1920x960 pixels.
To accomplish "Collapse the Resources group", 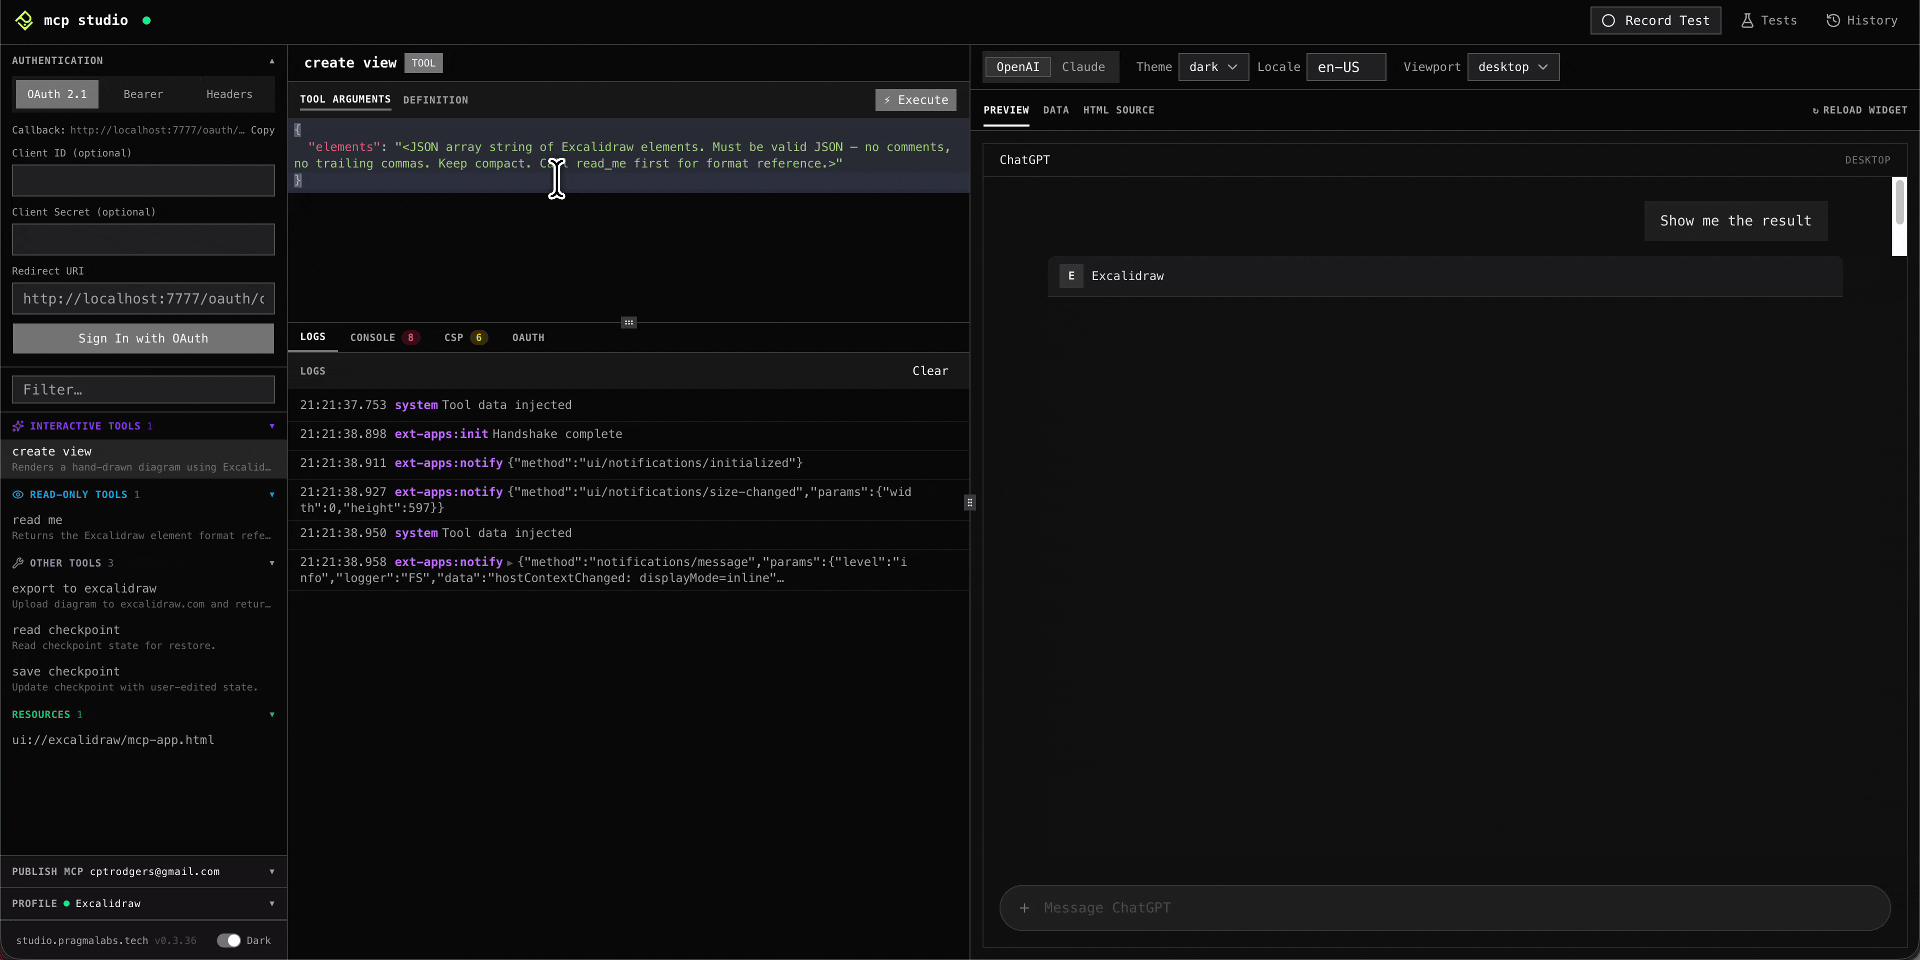I will tap(272, 714).
